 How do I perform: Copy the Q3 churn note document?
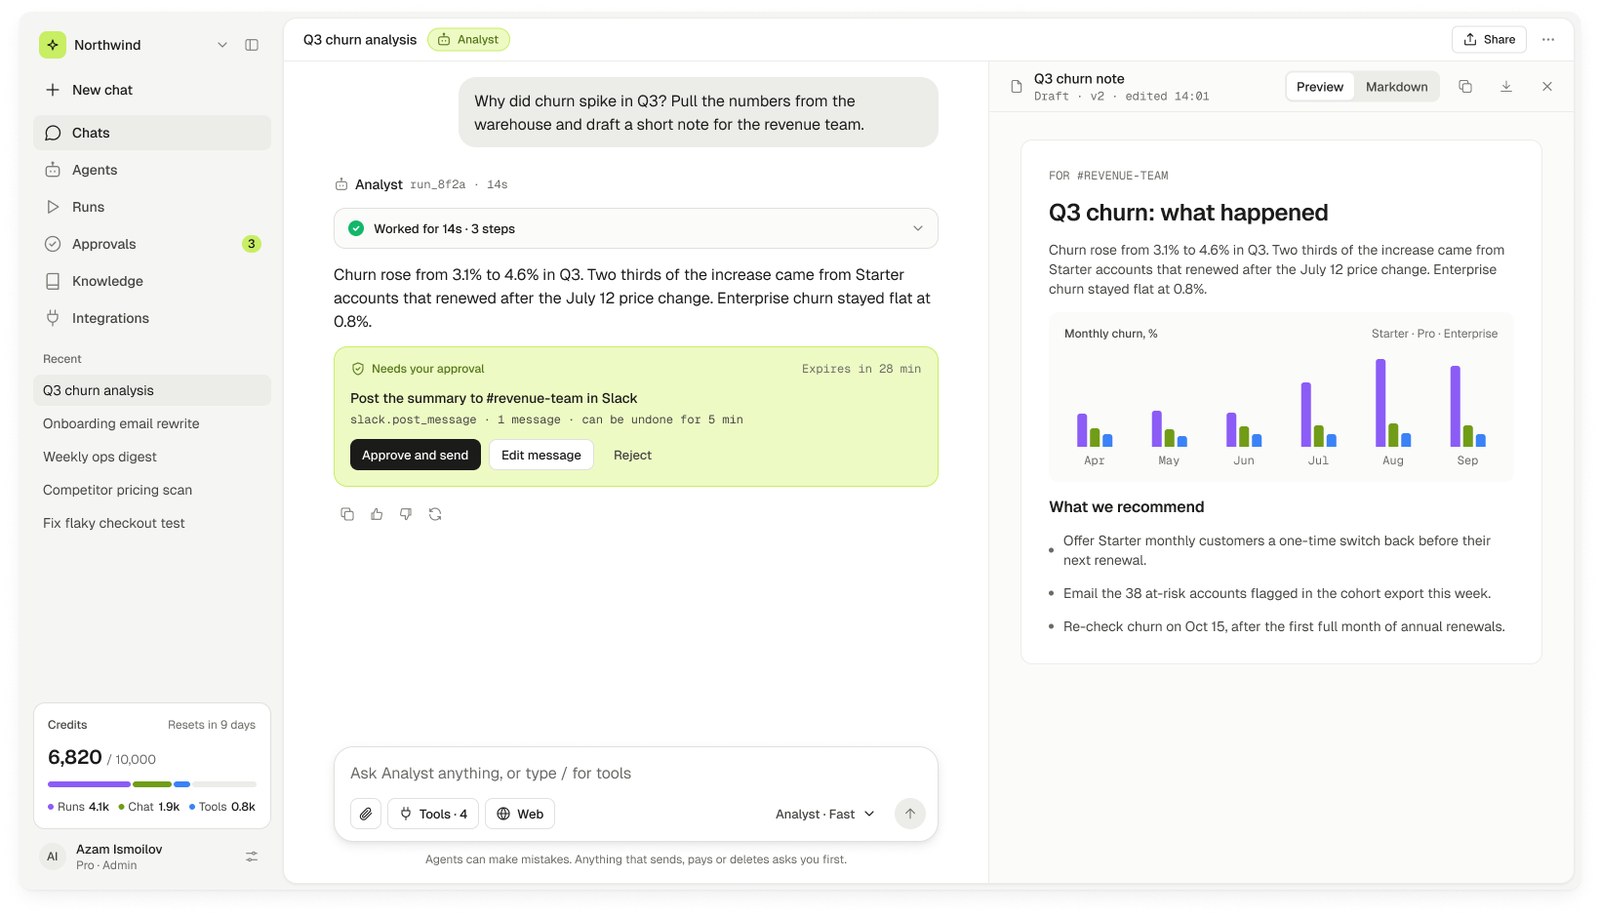[1465, 87]
